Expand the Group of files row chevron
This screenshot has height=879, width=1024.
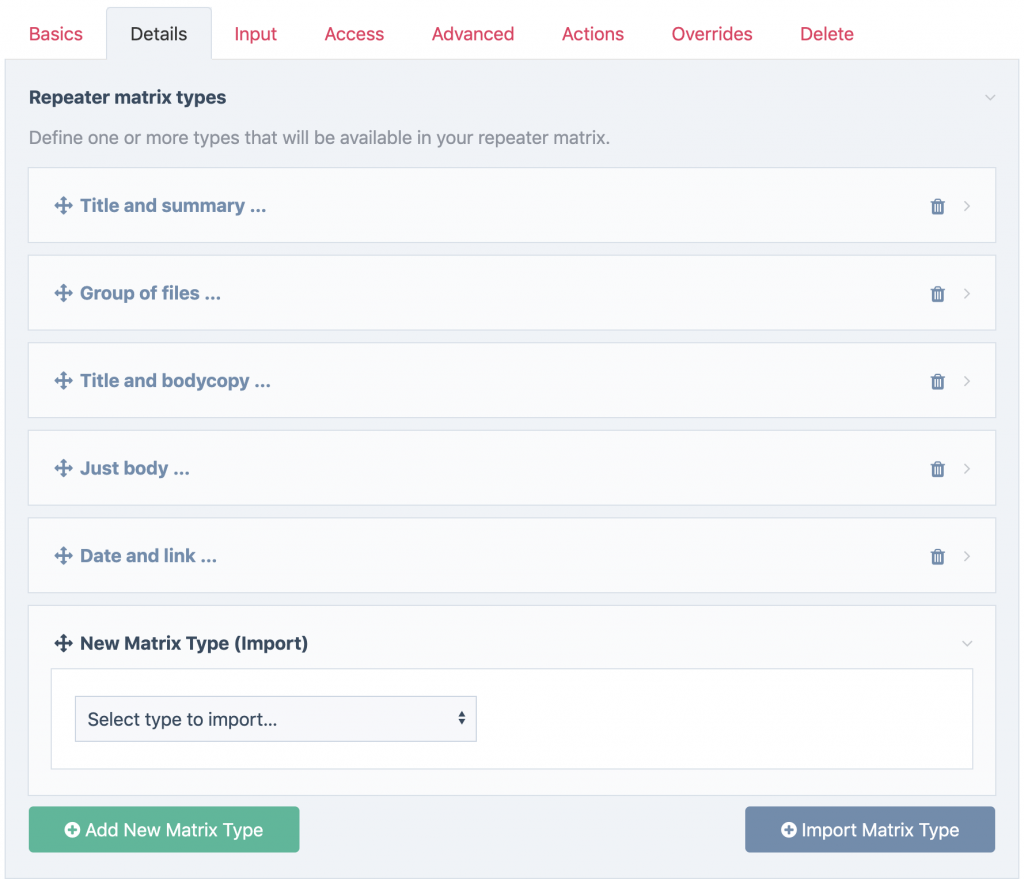[967, 294]
